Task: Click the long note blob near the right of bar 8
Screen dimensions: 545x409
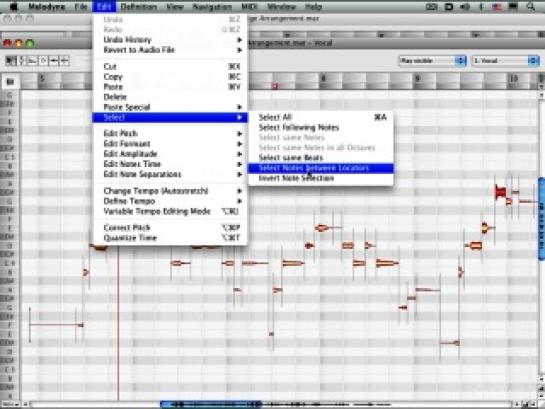Action: [387, 263]
